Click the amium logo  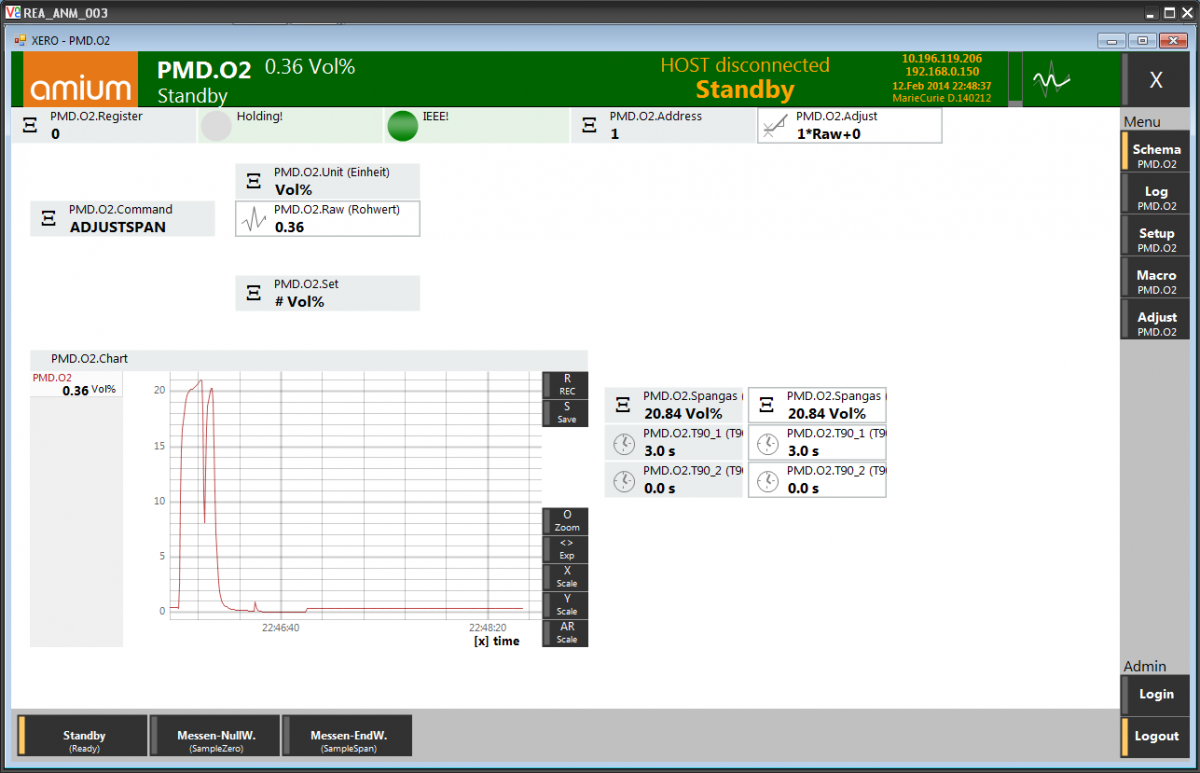[x=80, y=80]
